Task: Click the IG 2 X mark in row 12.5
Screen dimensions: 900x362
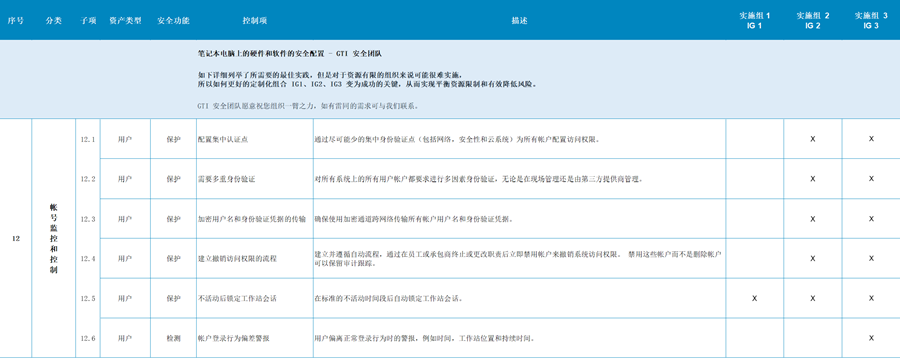Action: point(813,298)
